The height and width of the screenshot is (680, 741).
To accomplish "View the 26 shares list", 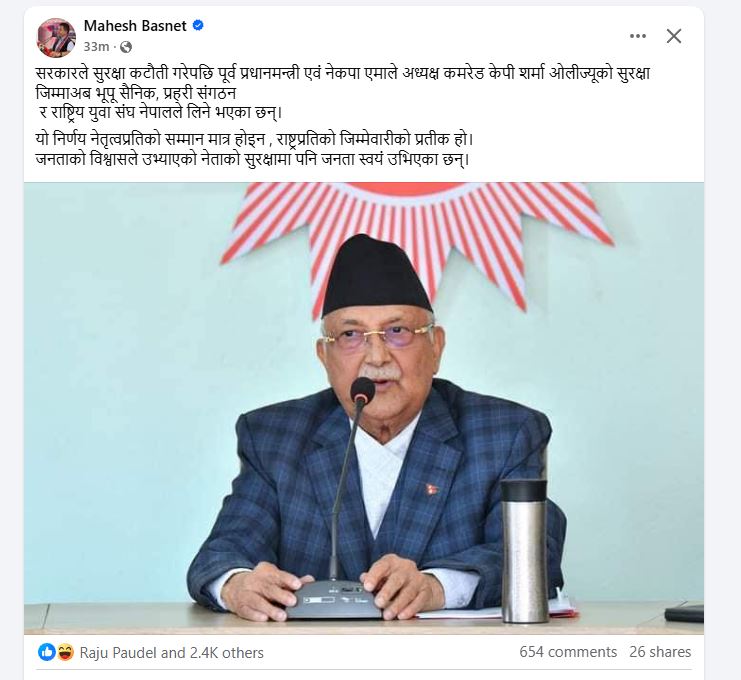I will pos(660,652).
